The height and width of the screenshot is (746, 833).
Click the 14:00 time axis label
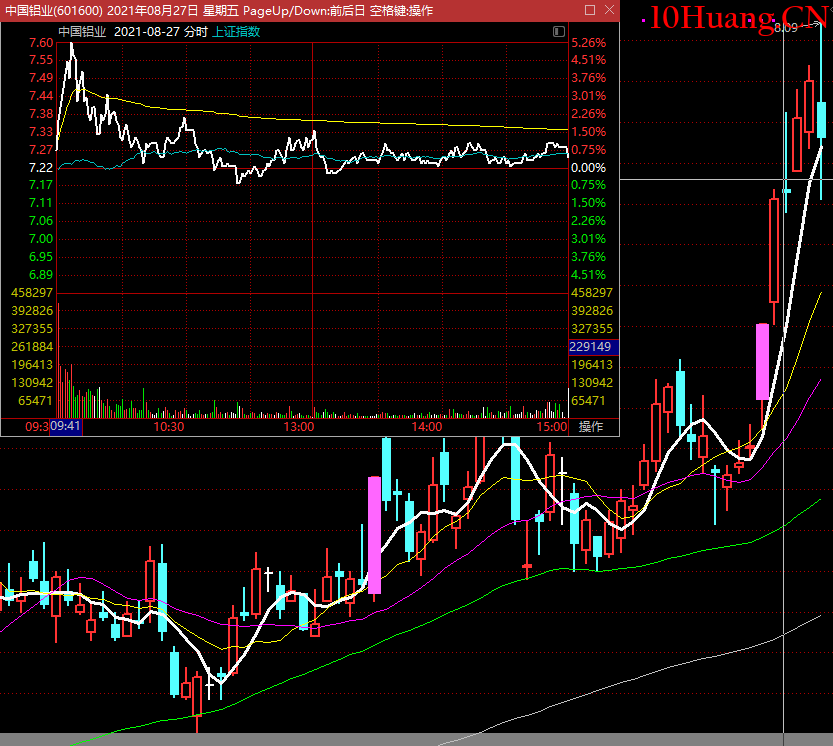click(x=427, y=427)
